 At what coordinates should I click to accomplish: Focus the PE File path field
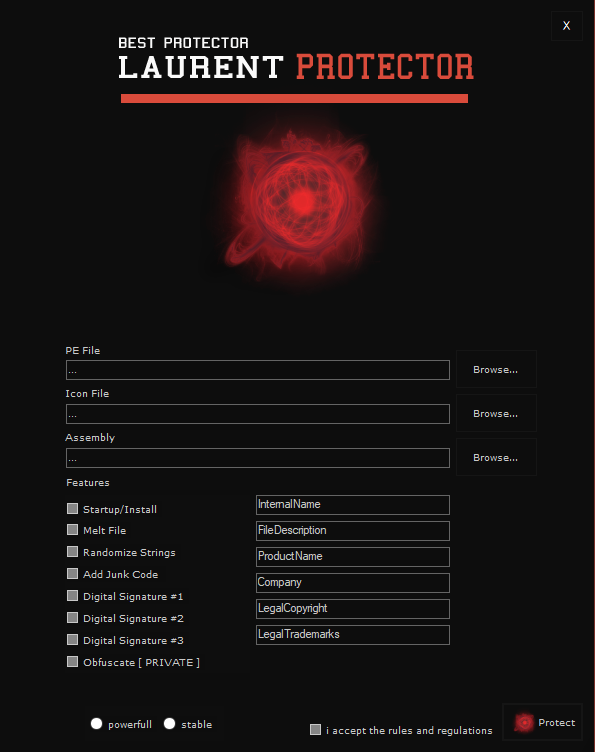click(x=258, y=370)
